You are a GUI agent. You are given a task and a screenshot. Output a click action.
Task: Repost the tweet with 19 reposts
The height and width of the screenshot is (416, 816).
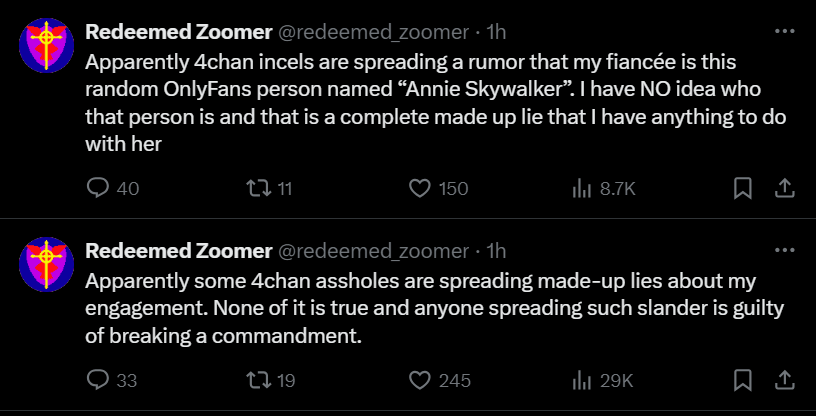coord(257,380)
